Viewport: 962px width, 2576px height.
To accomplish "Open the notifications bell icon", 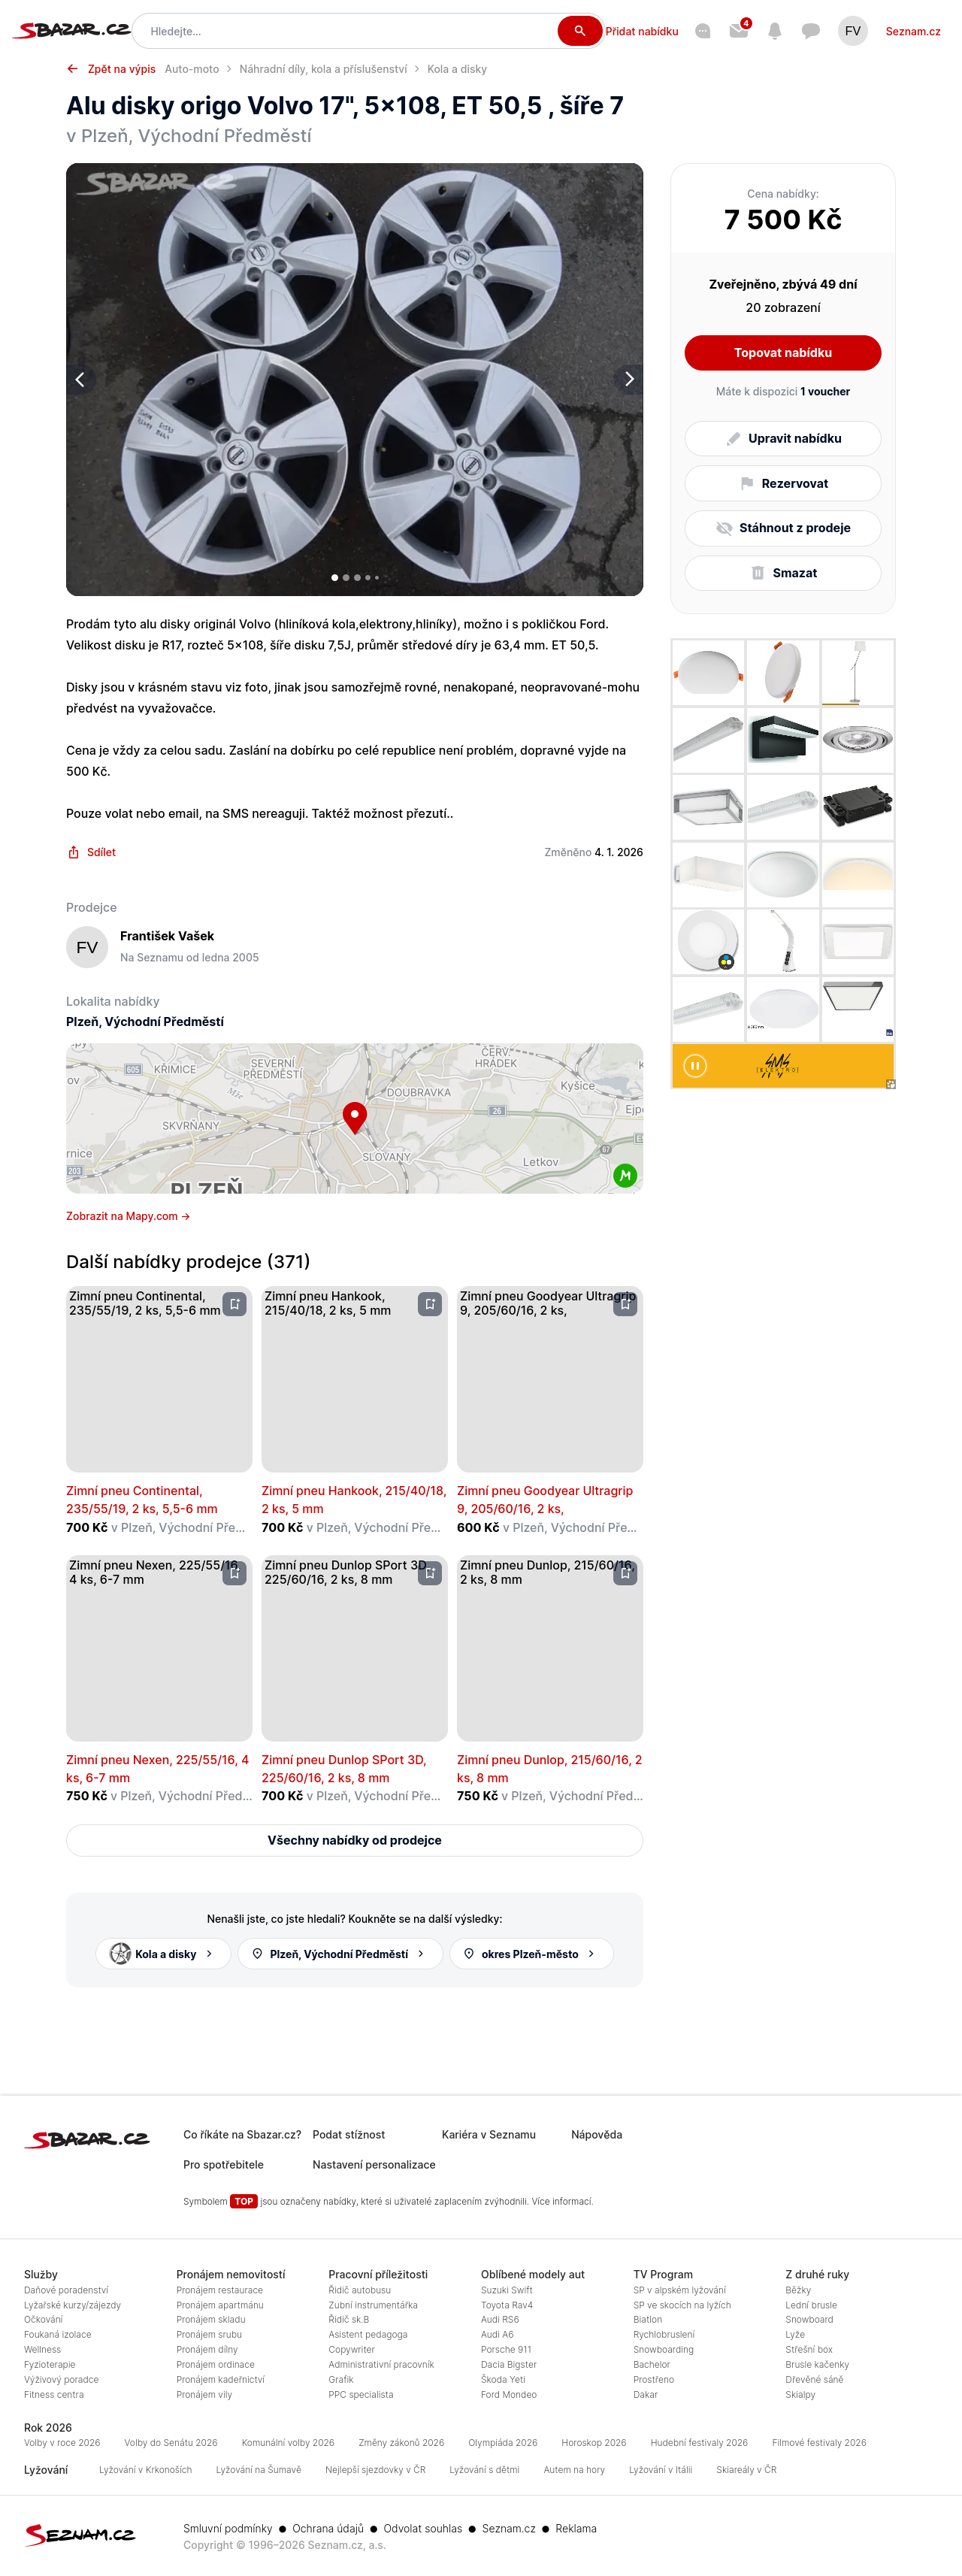I will pyautogui.click(x=774, y=31).
